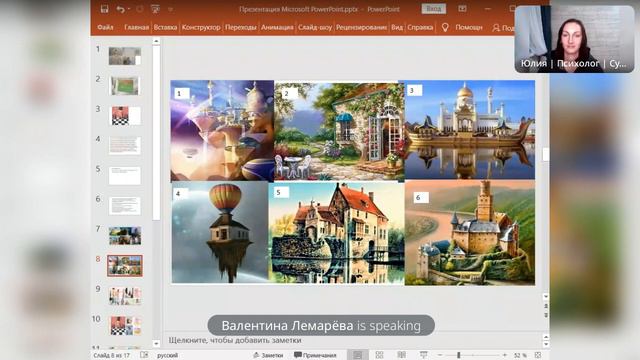This screenshot has height=360, width=640.
Task: Click slide area scroll down arrow
Action: 545,297
